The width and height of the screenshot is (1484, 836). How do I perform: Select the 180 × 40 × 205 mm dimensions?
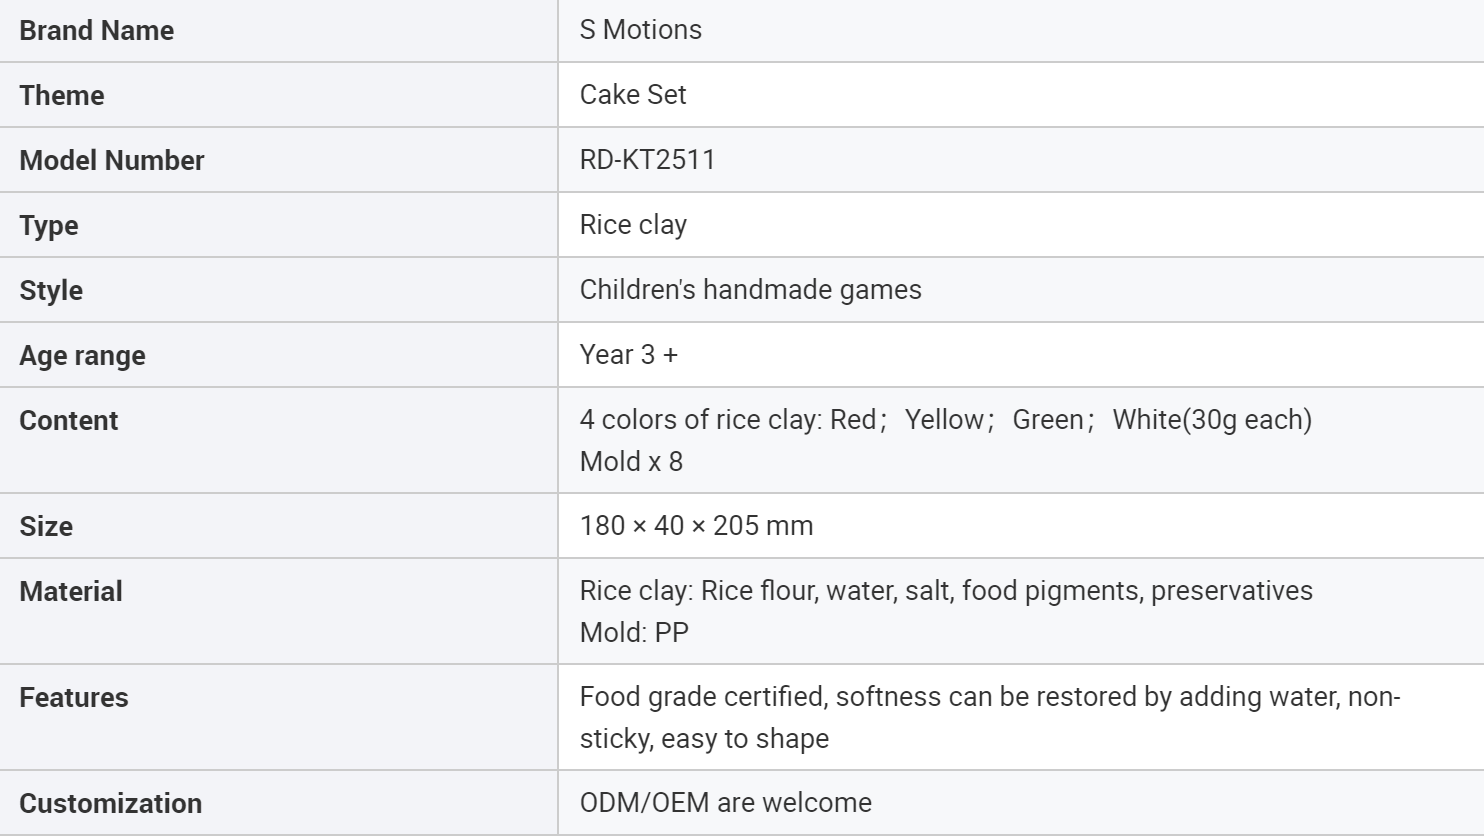(696, 526)
